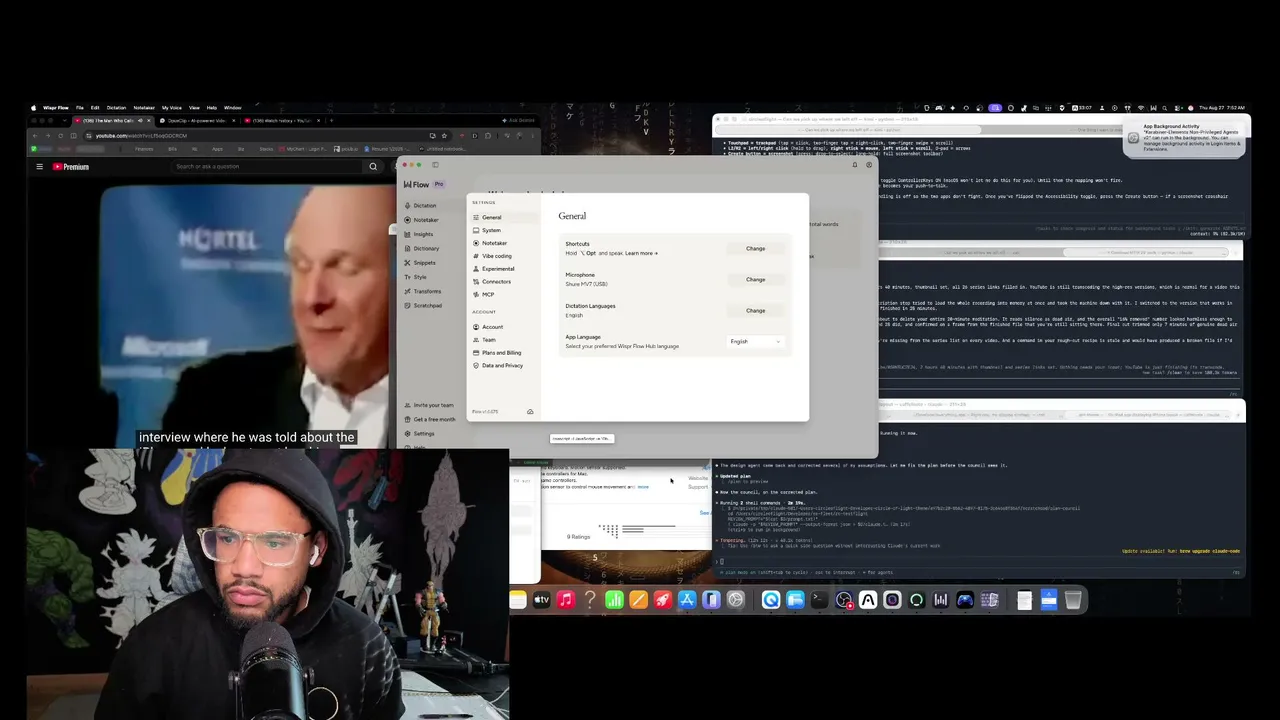Open Music from the Dock
Viewport: 1280px width, 720px height.
point(566,600)
